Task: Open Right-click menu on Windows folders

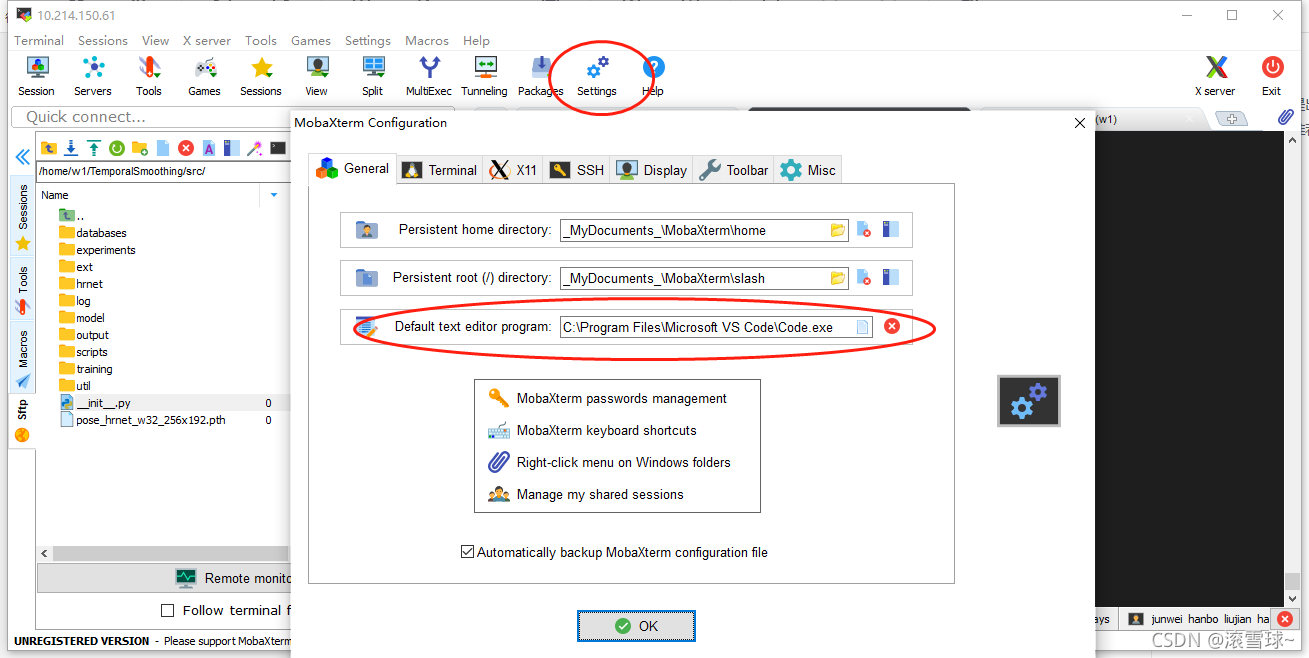Action: tap(610, 462)
